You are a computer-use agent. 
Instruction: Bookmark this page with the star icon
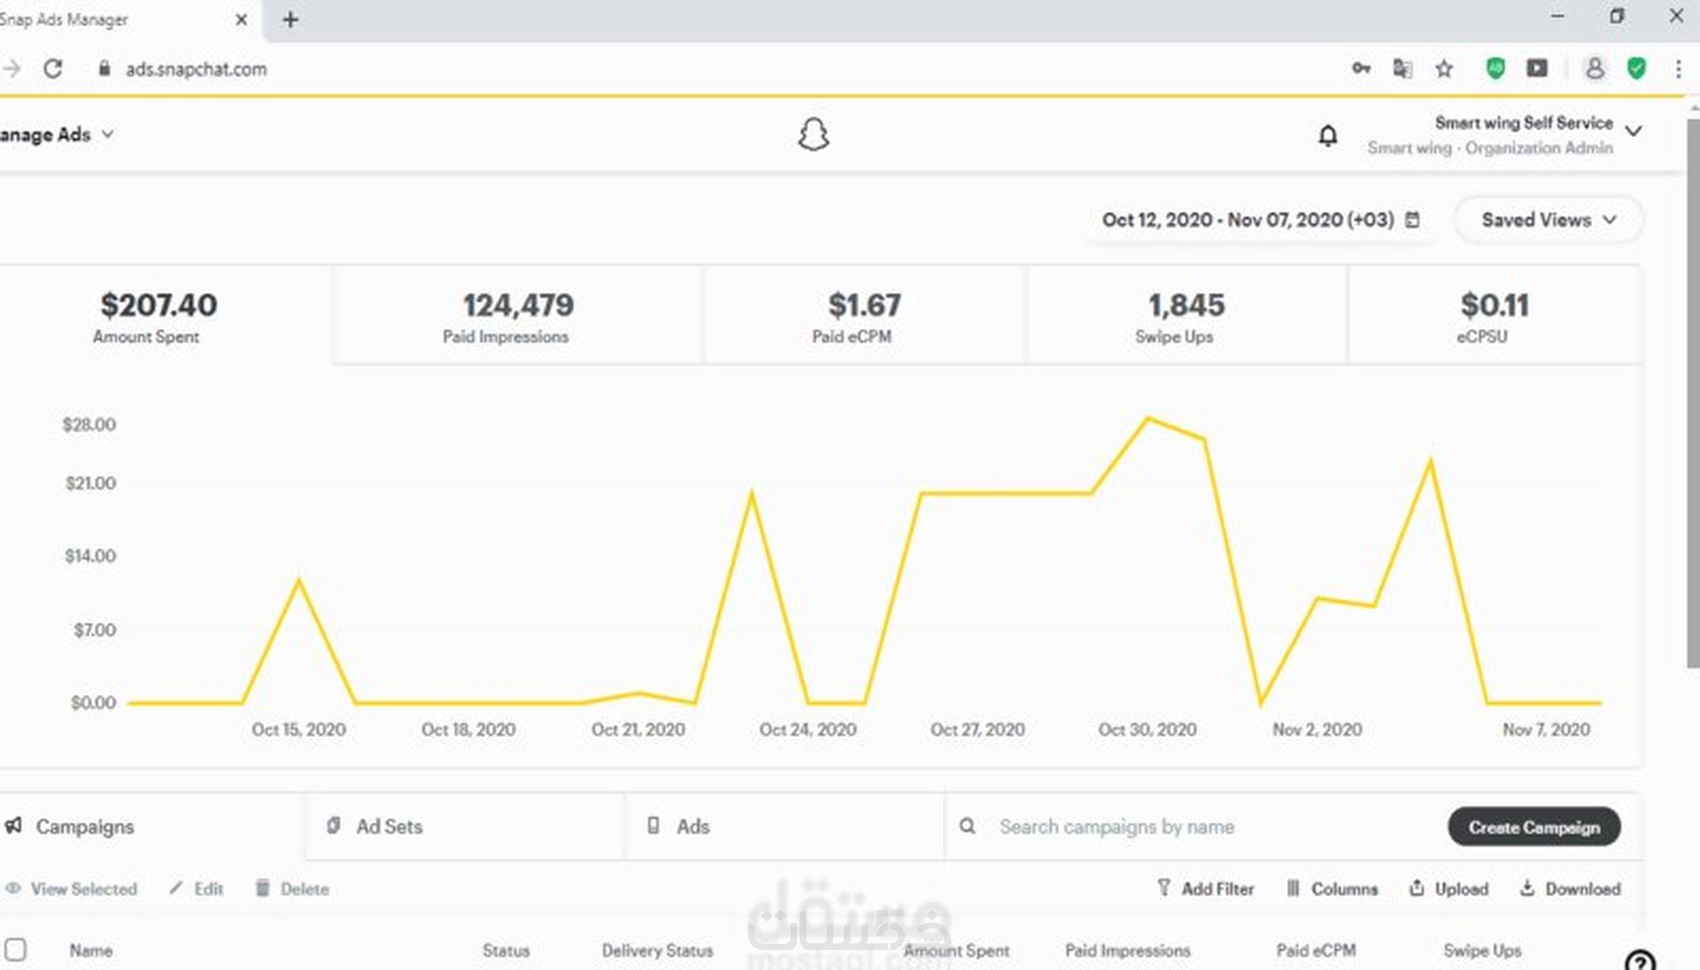[x=1444, y=69]
